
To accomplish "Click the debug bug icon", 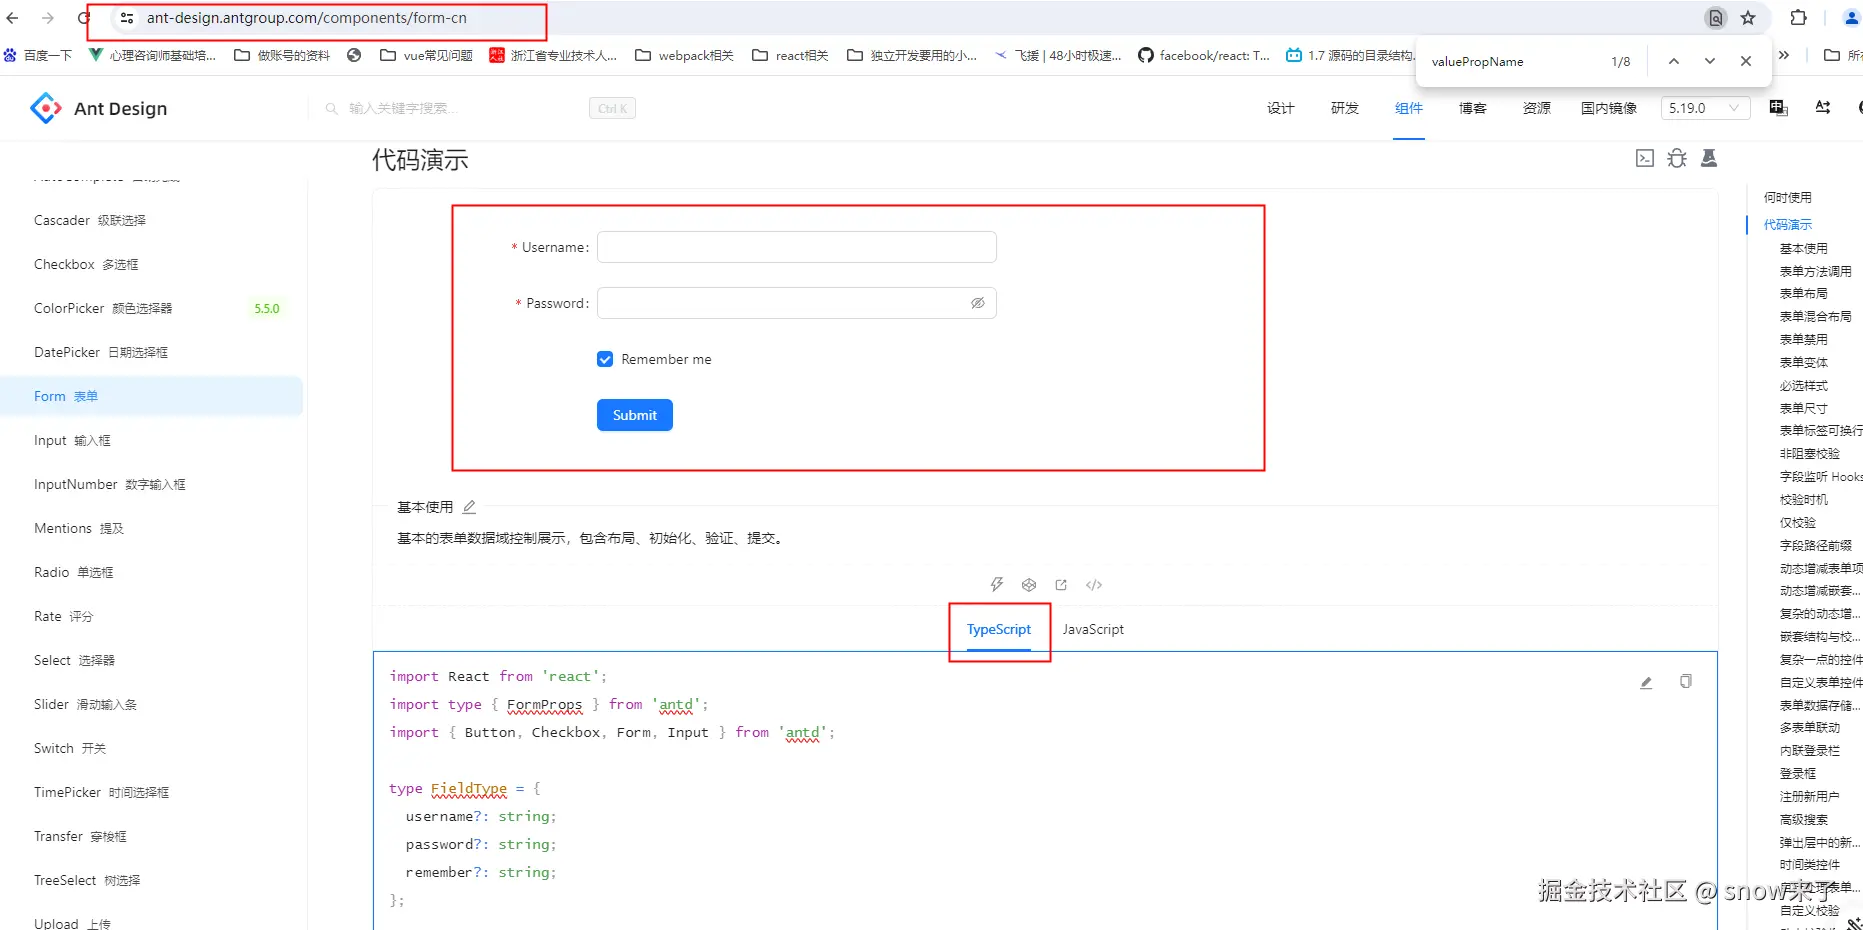I will coord(1677,158).
